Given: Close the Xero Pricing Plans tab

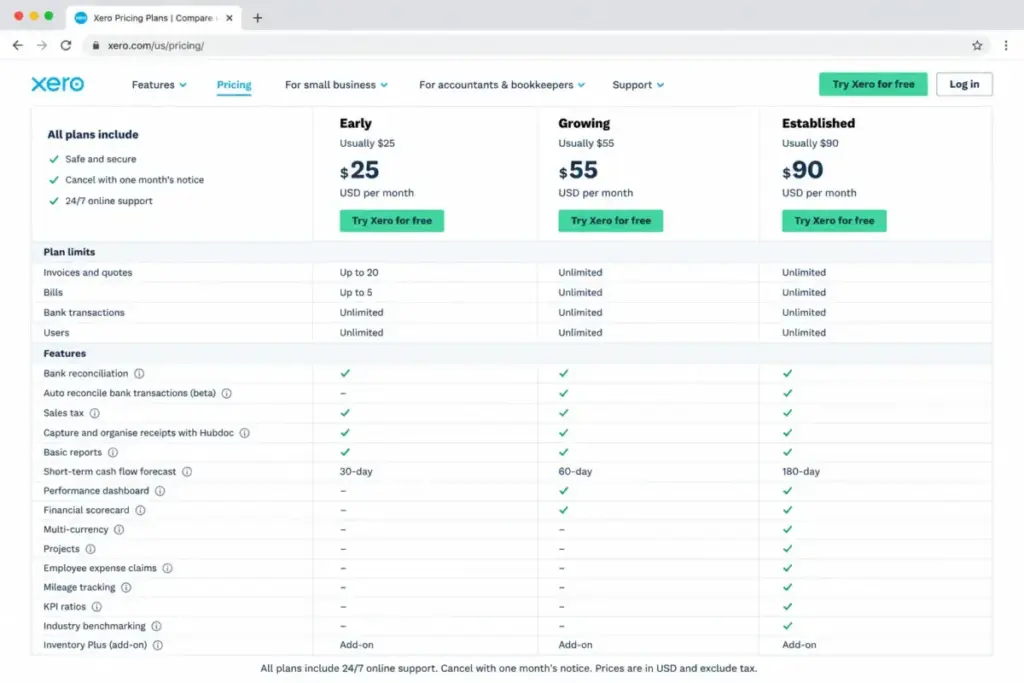Looking at the screenshot, I should 229,18.
